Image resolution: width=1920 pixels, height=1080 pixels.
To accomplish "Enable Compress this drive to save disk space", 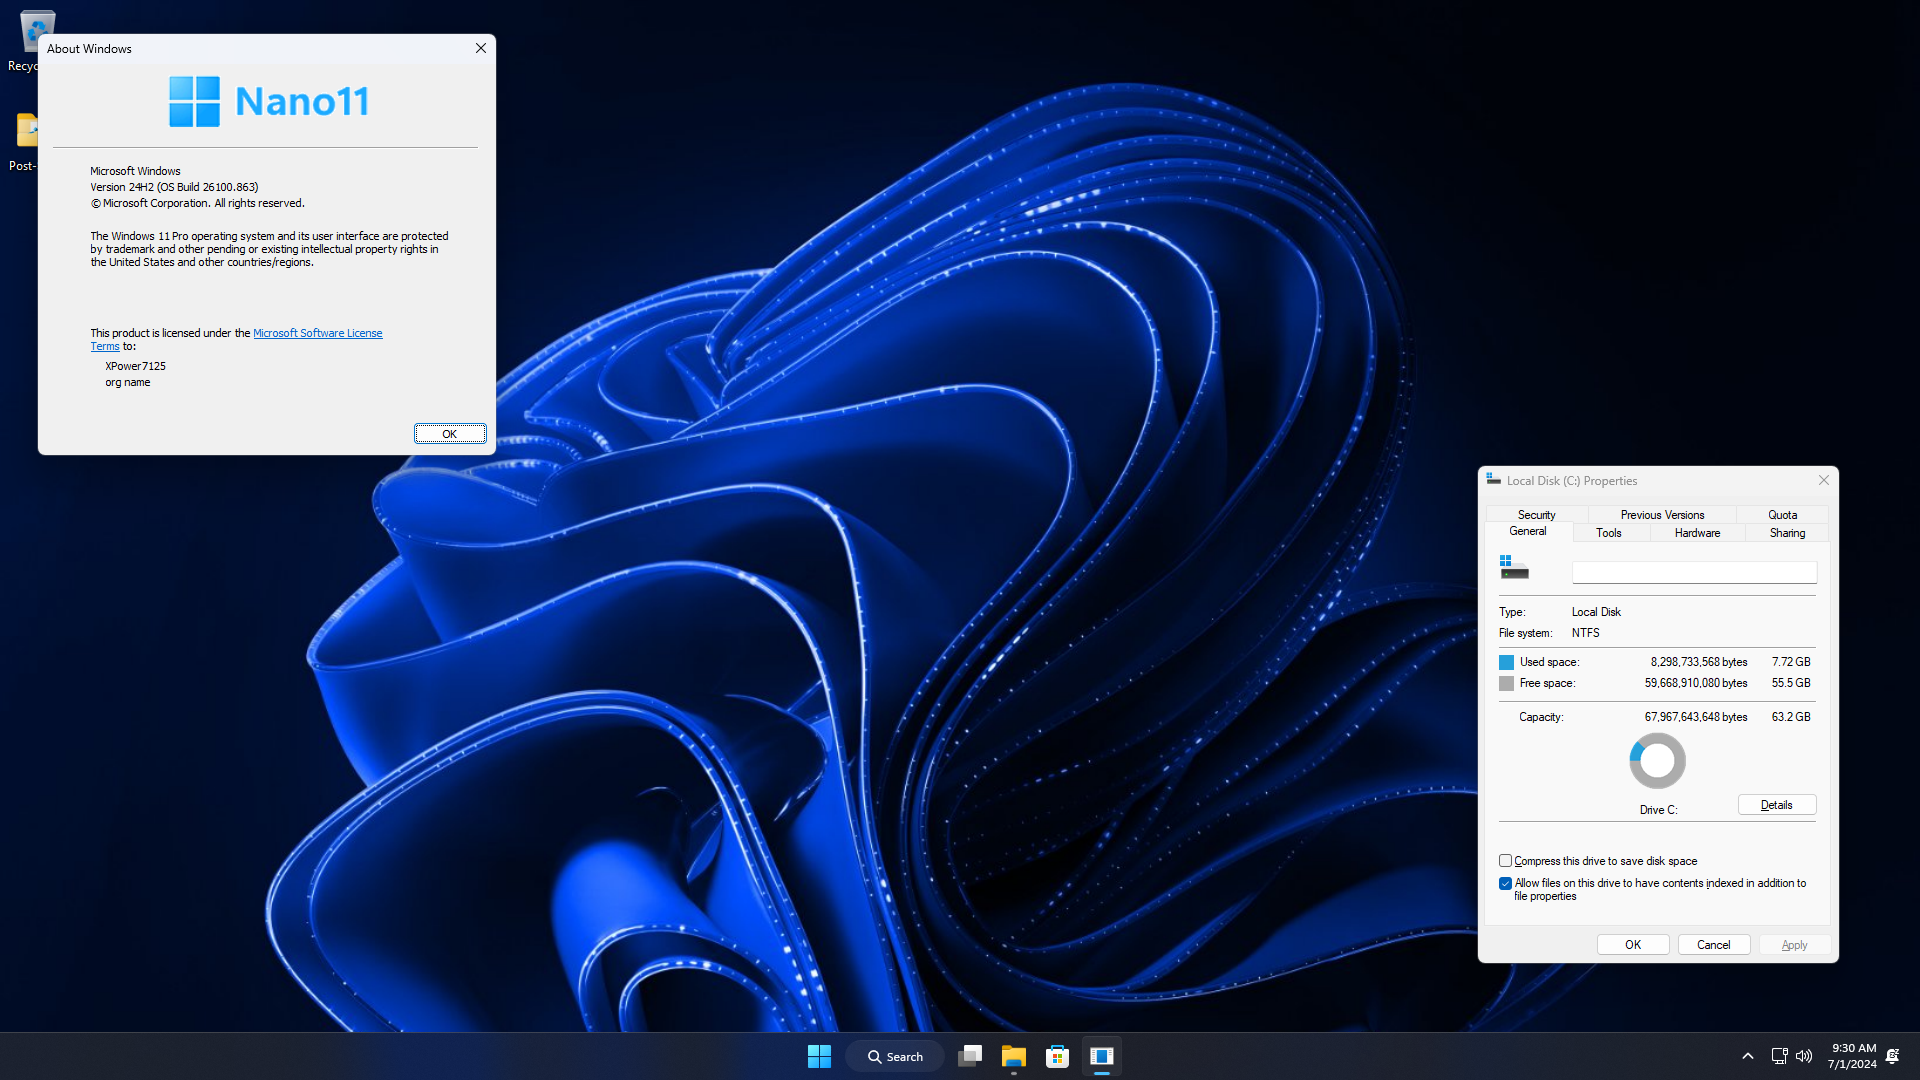I will 1504,860.
